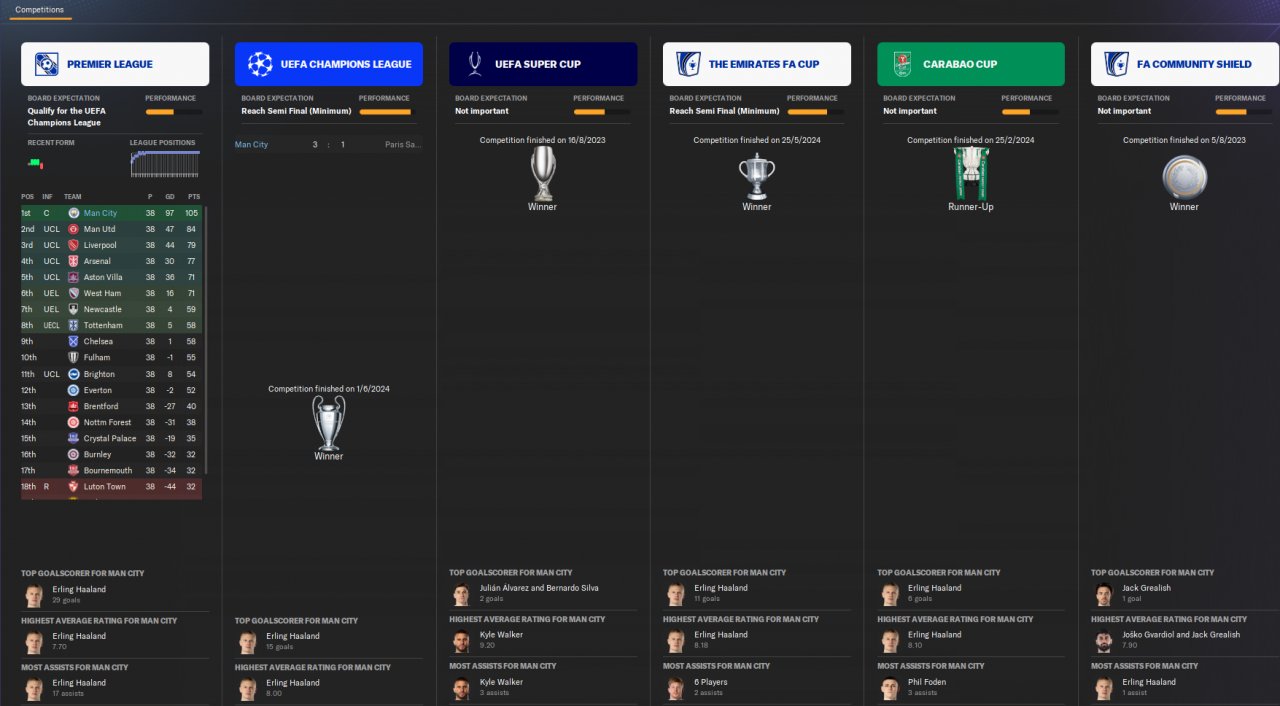This screenshot has height=706, width=1280.
Task: Click the Man Utd club badge
Action: [73, 229]
